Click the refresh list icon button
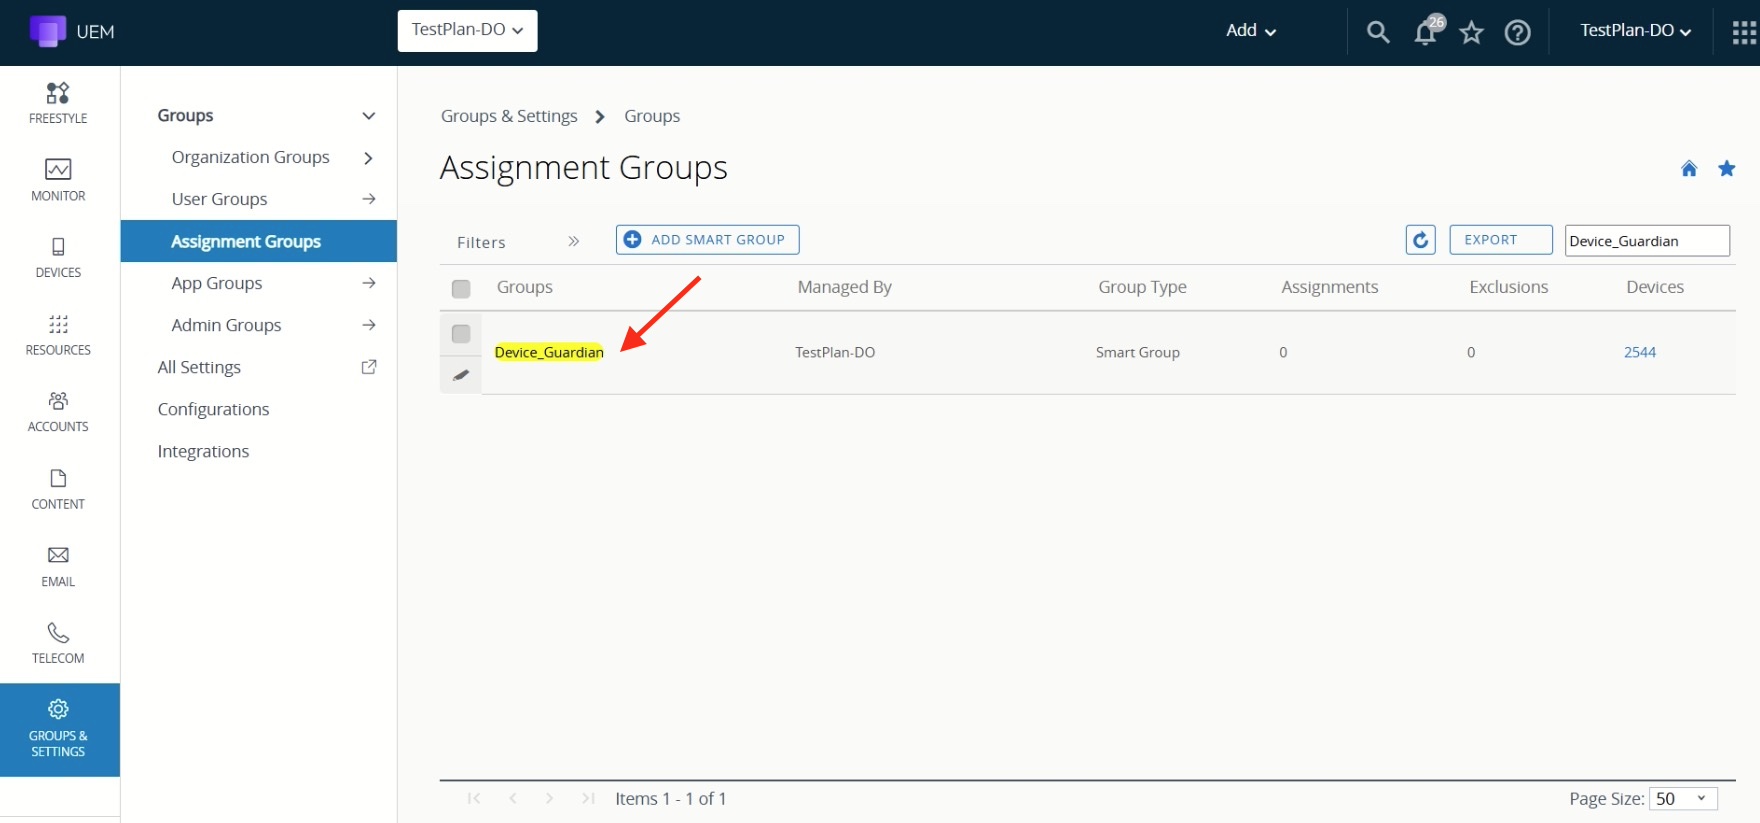 click(1420, 240)
